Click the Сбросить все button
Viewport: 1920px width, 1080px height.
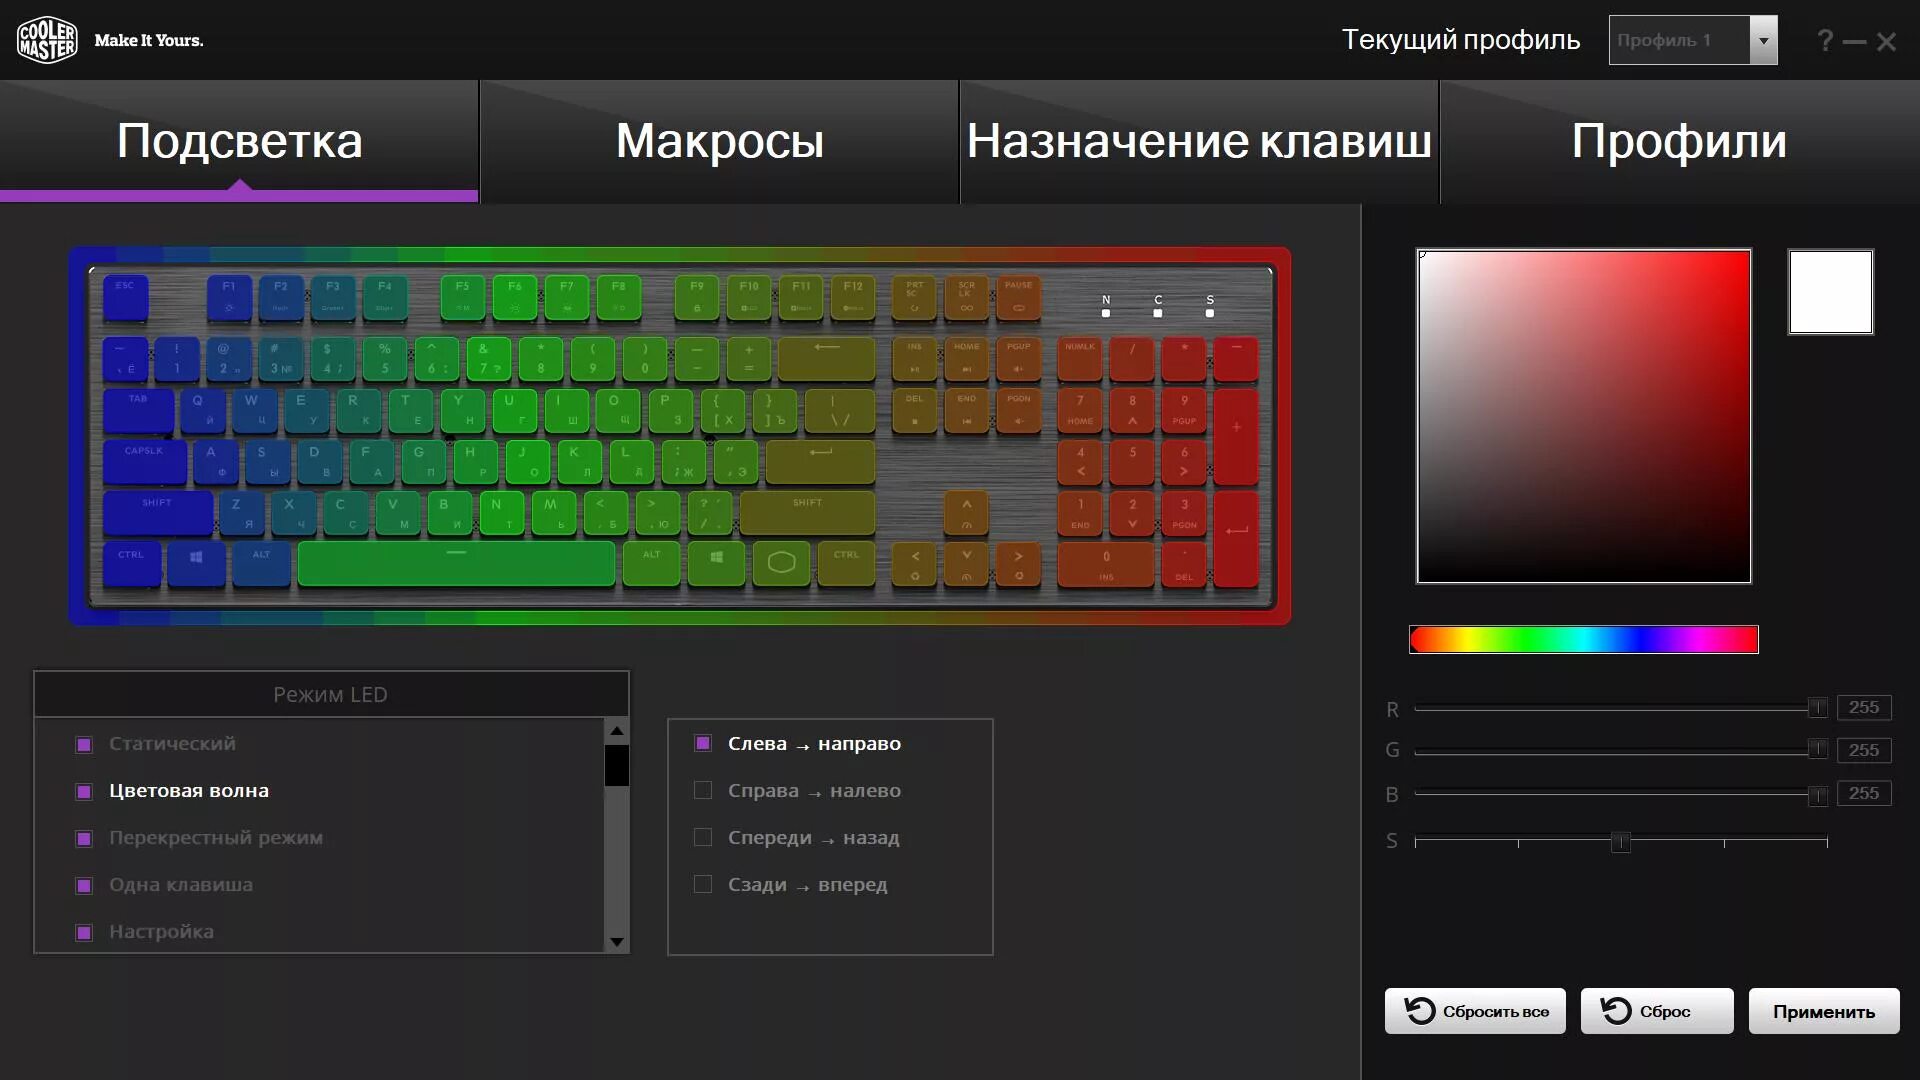1475,1011
